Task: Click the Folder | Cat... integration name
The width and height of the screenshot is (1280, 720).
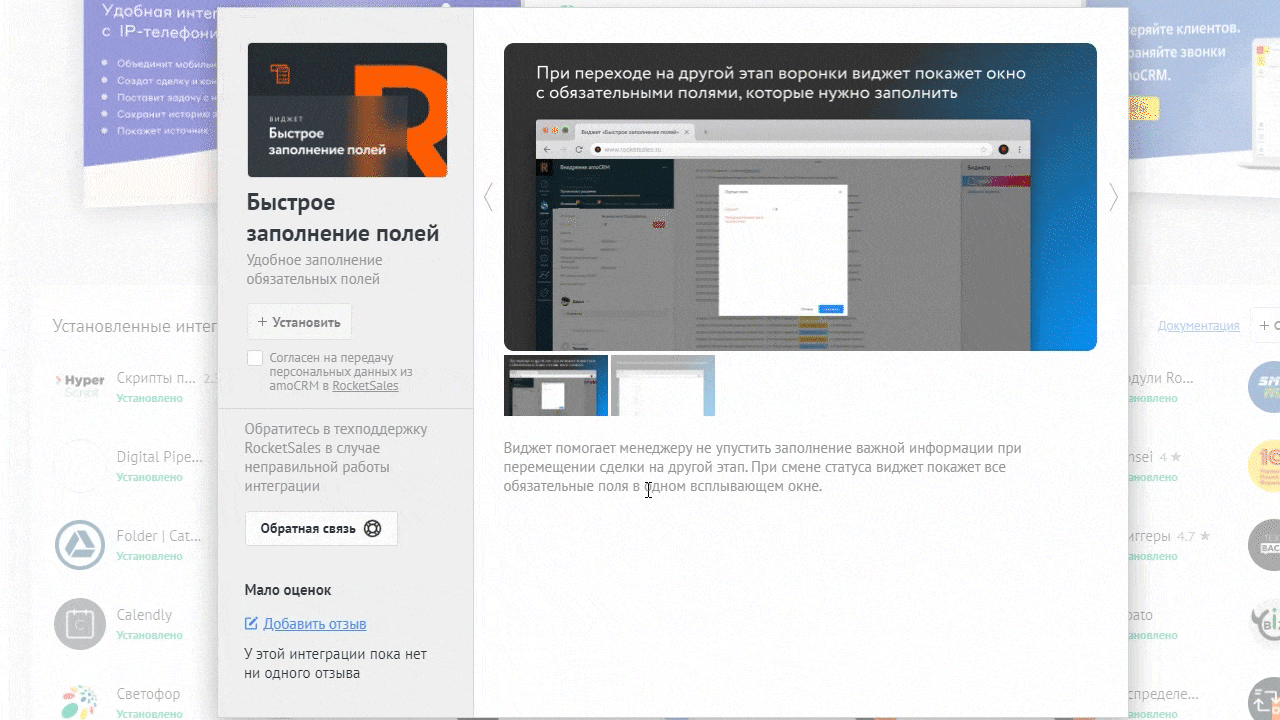Action: click(159, 536)
